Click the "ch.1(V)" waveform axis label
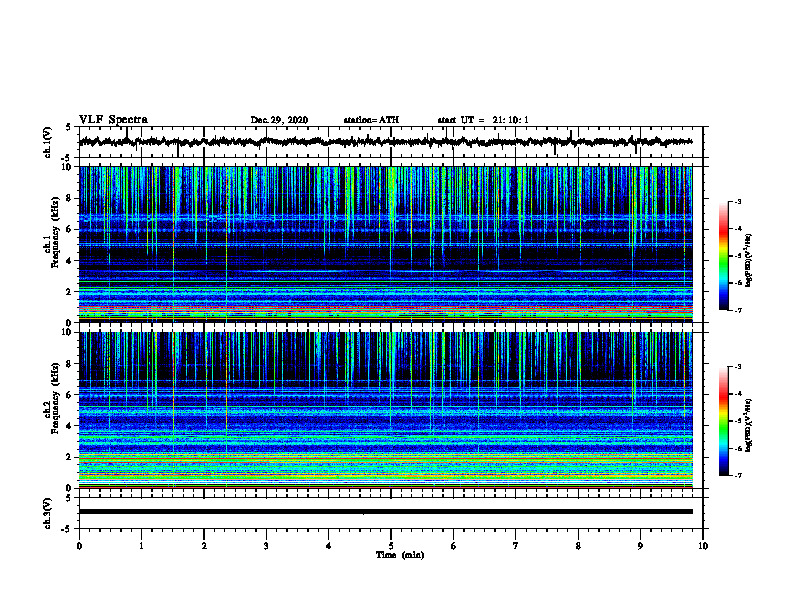The height and width of the screenshot is (612, 792). 47,142
